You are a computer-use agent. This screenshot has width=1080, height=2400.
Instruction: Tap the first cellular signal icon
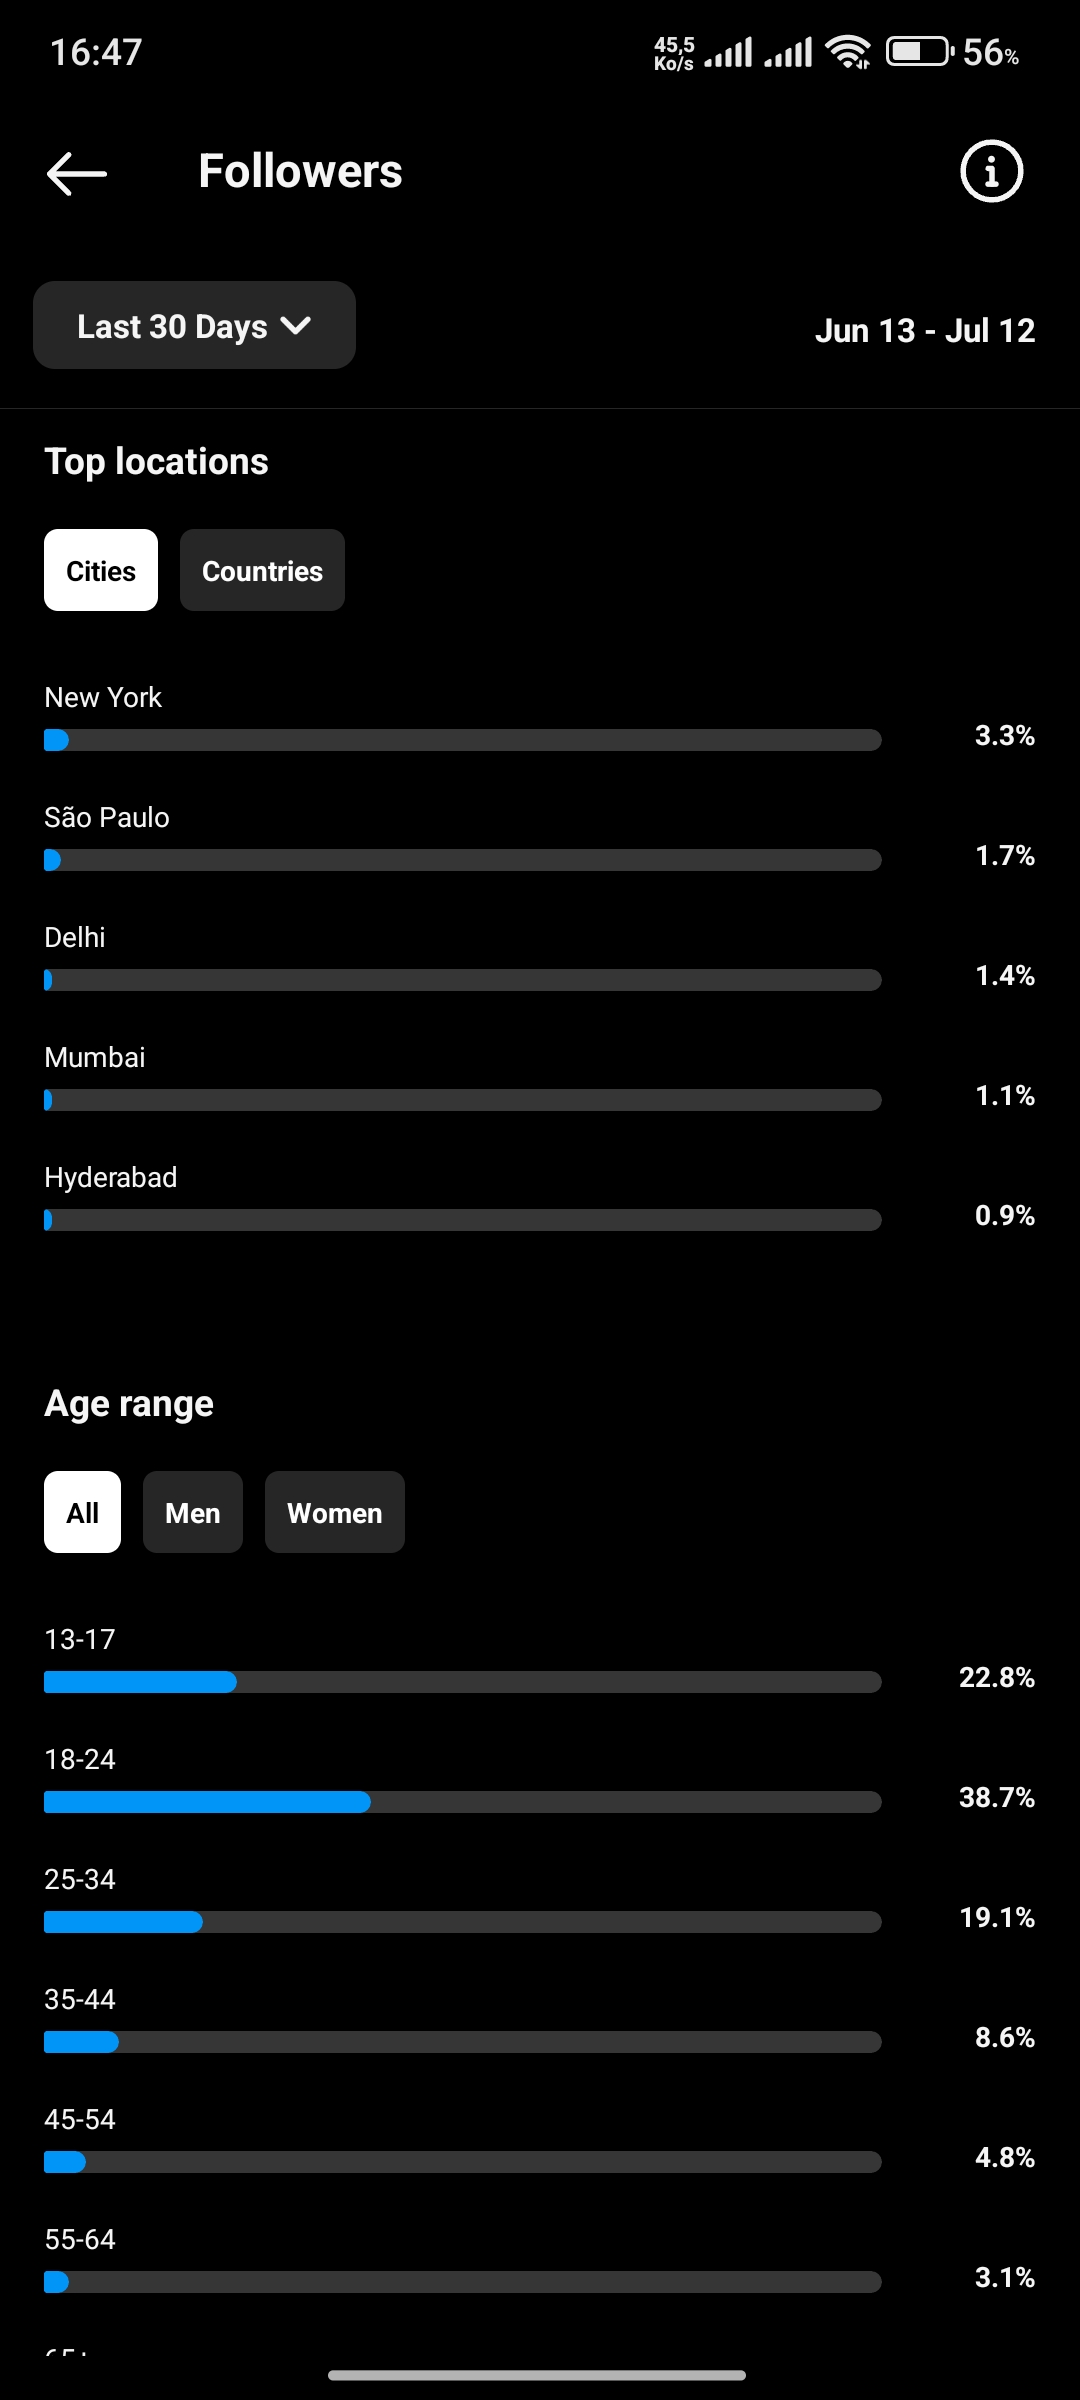coord(728,52)
